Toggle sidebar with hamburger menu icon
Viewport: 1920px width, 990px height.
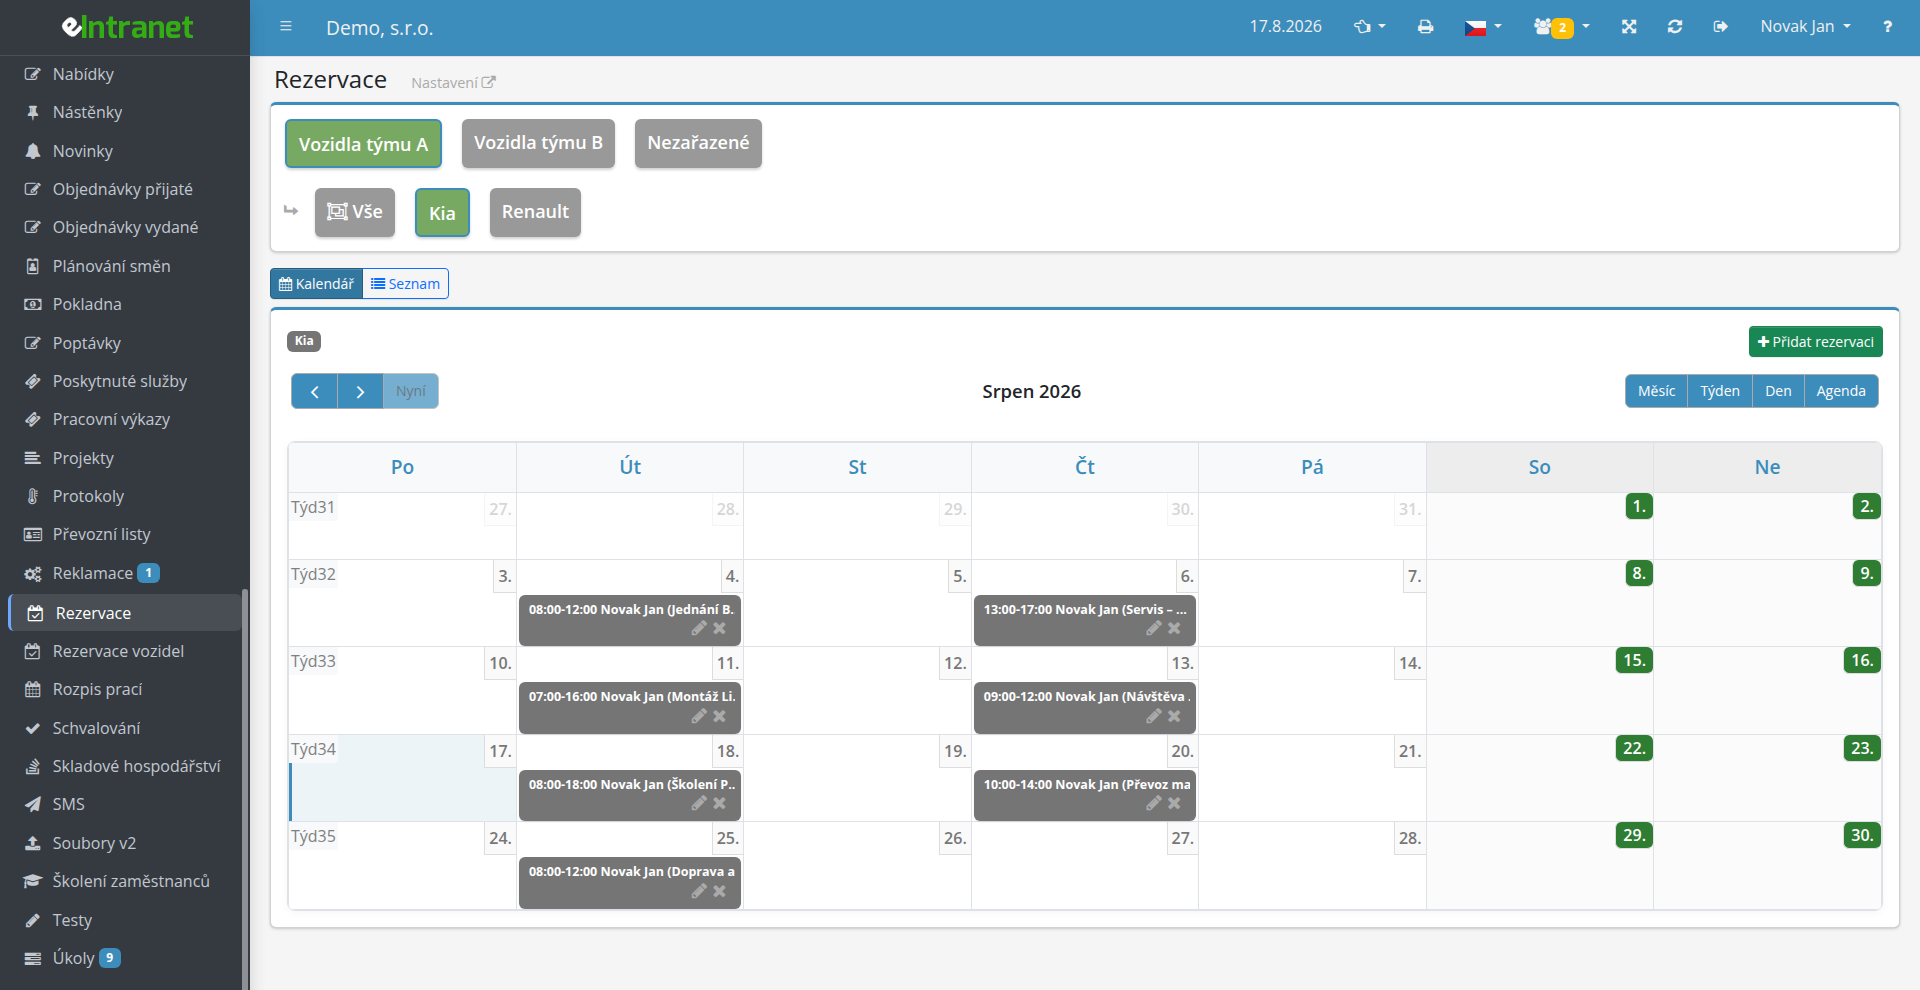pos(286,27)
